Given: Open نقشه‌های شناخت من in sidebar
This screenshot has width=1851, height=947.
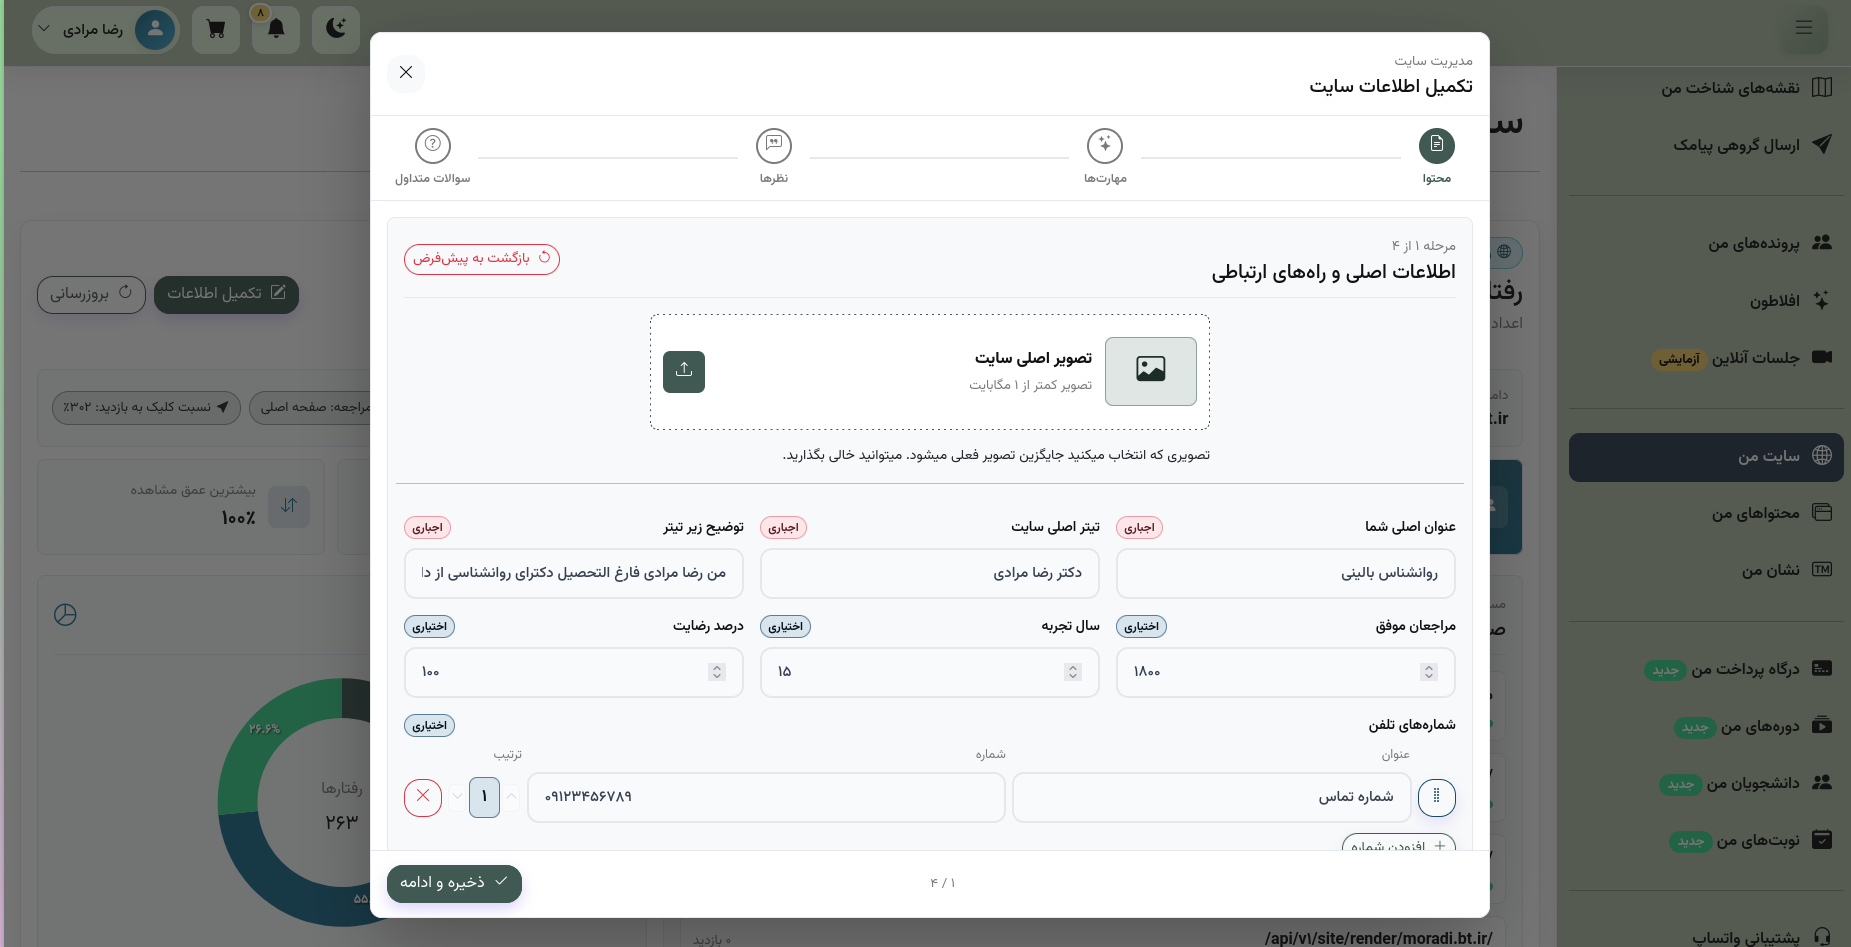Looking at the screenshot, I should pyautogui.click(x=1706, y=88).
